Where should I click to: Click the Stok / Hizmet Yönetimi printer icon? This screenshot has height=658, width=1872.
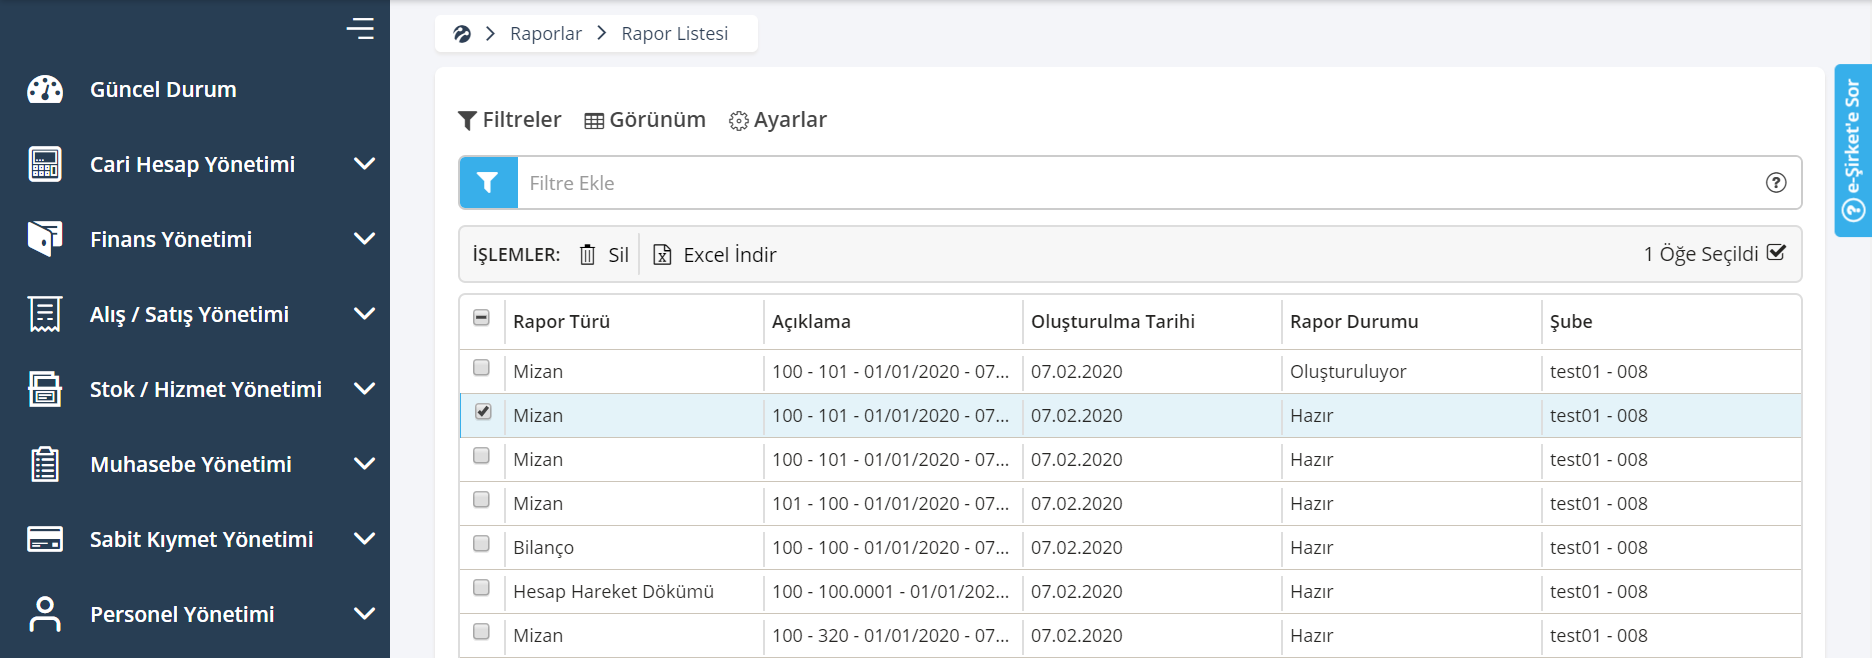[x=45, y=389]
